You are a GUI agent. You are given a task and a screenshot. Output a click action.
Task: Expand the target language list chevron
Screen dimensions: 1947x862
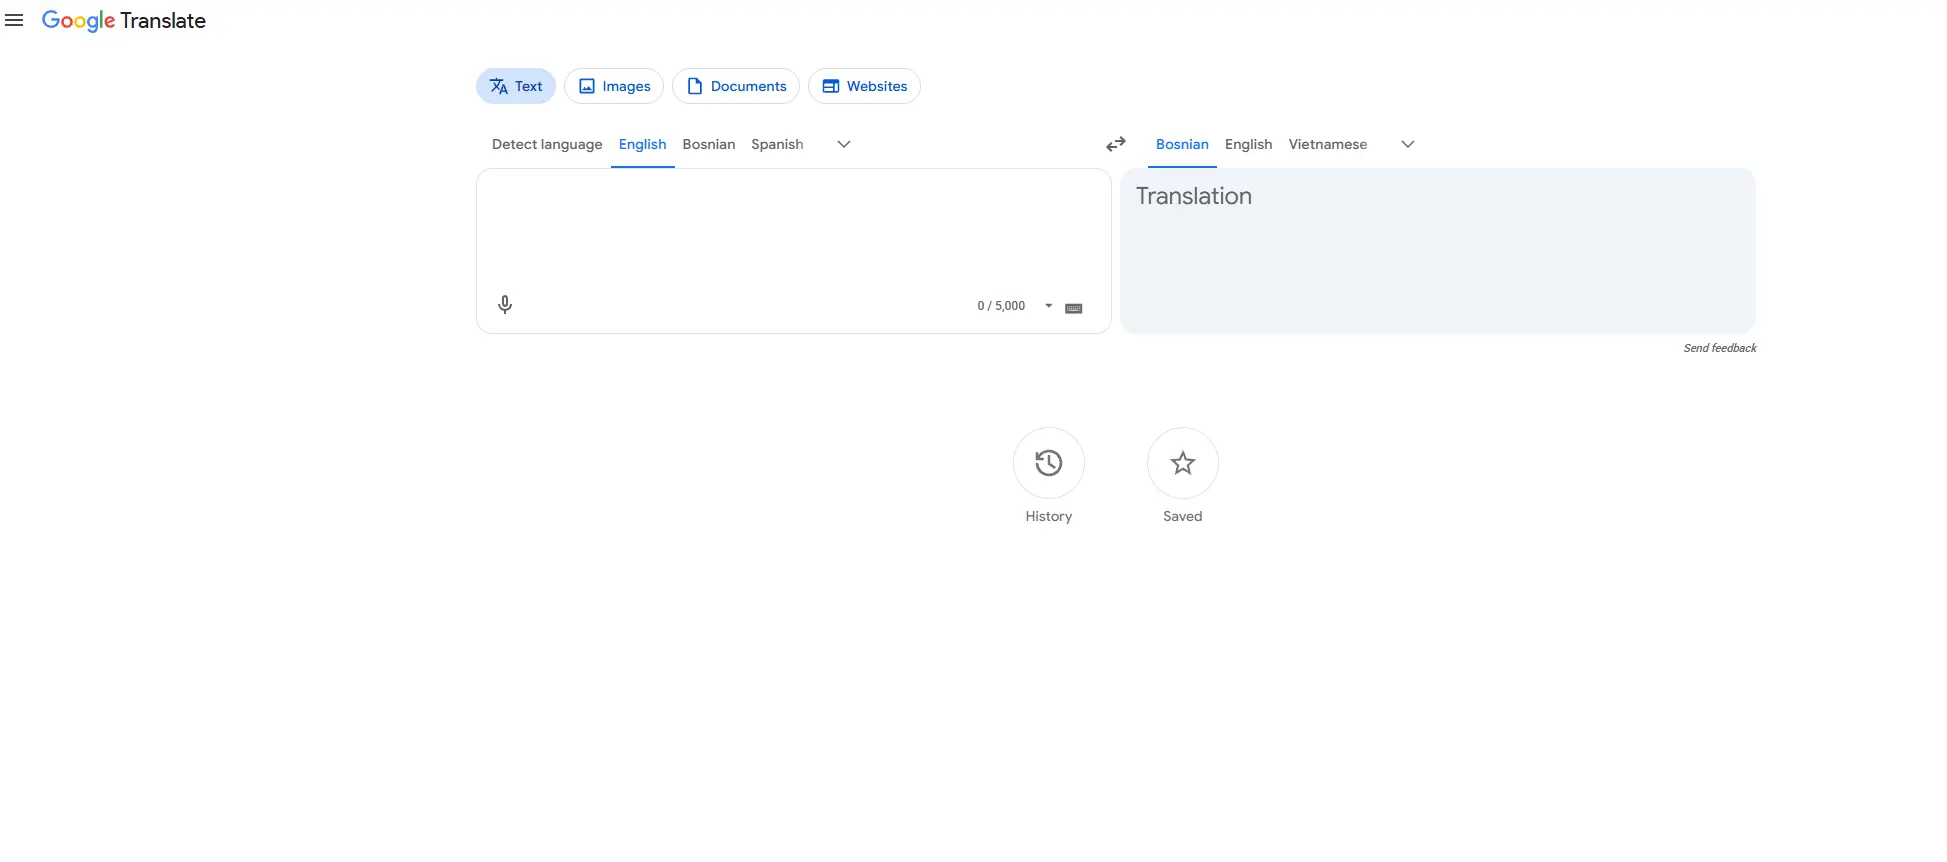[1408, 144]
